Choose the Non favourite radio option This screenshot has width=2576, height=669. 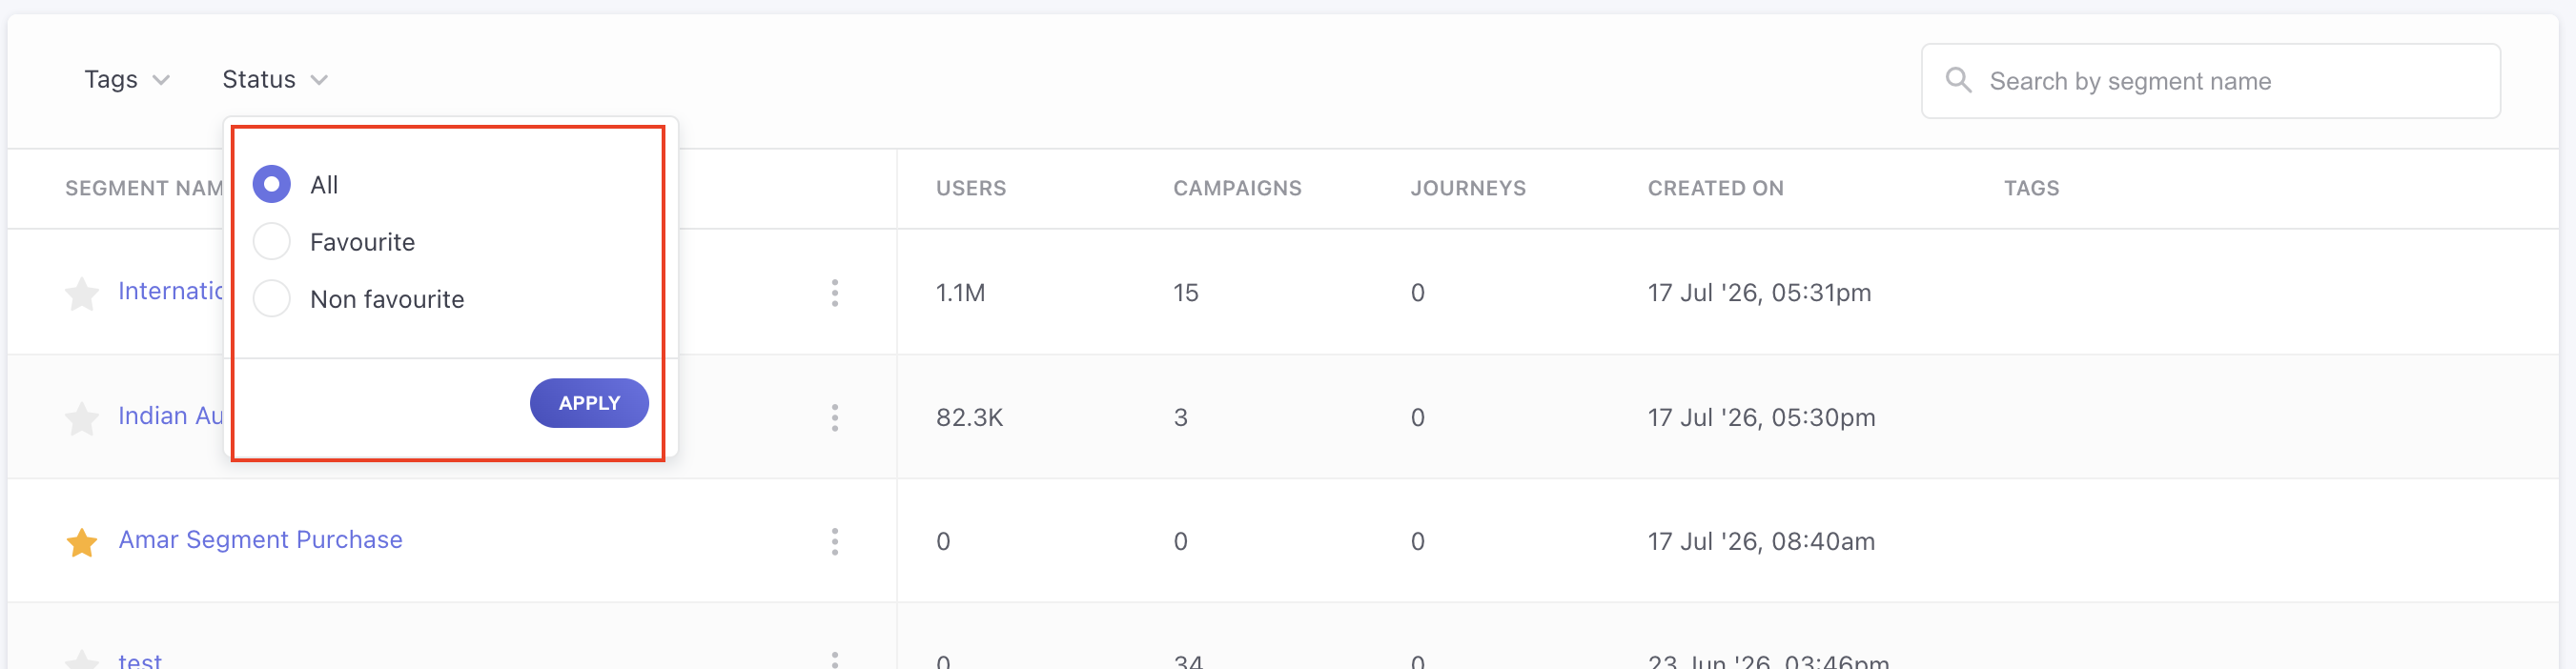point(272,298)
